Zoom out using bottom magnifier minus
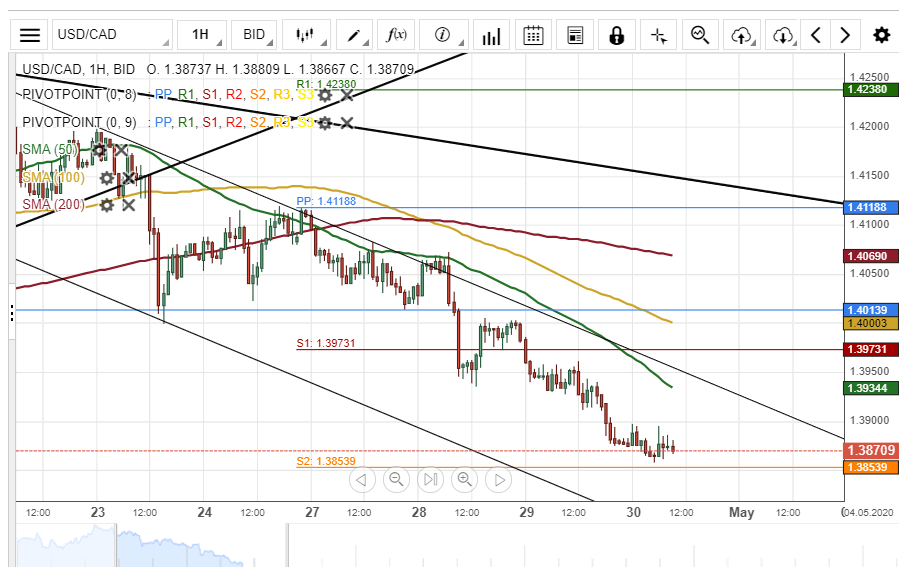This screenshot has height=574, width=908. point(396,480)
